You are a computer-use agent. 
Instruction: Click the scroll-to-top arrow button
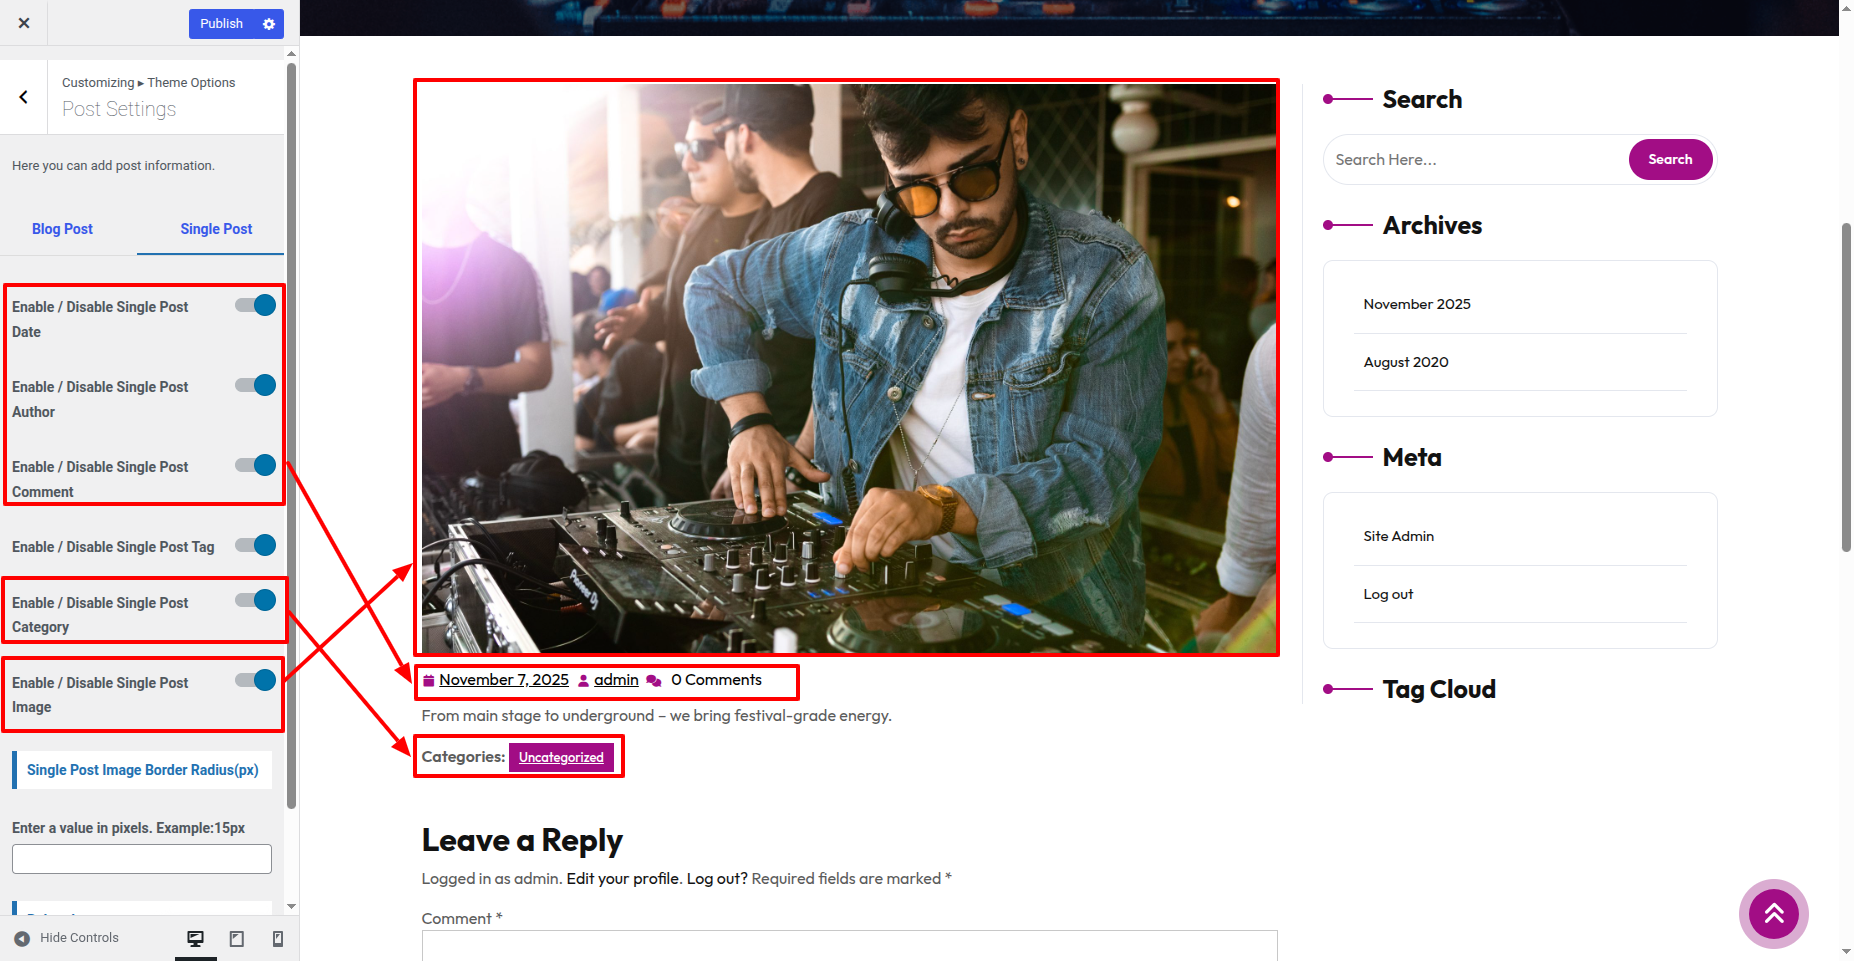[x=1773, y=913]
